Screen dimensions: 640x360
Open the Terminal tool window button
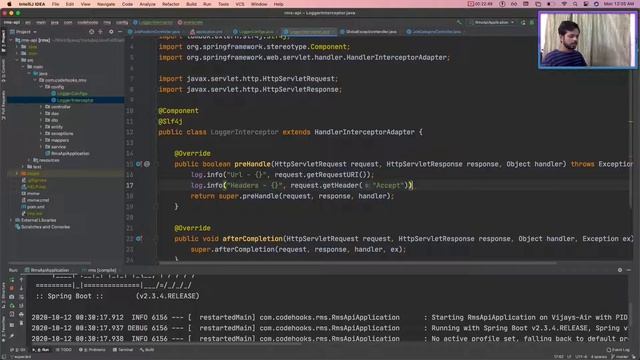point(123,350)
